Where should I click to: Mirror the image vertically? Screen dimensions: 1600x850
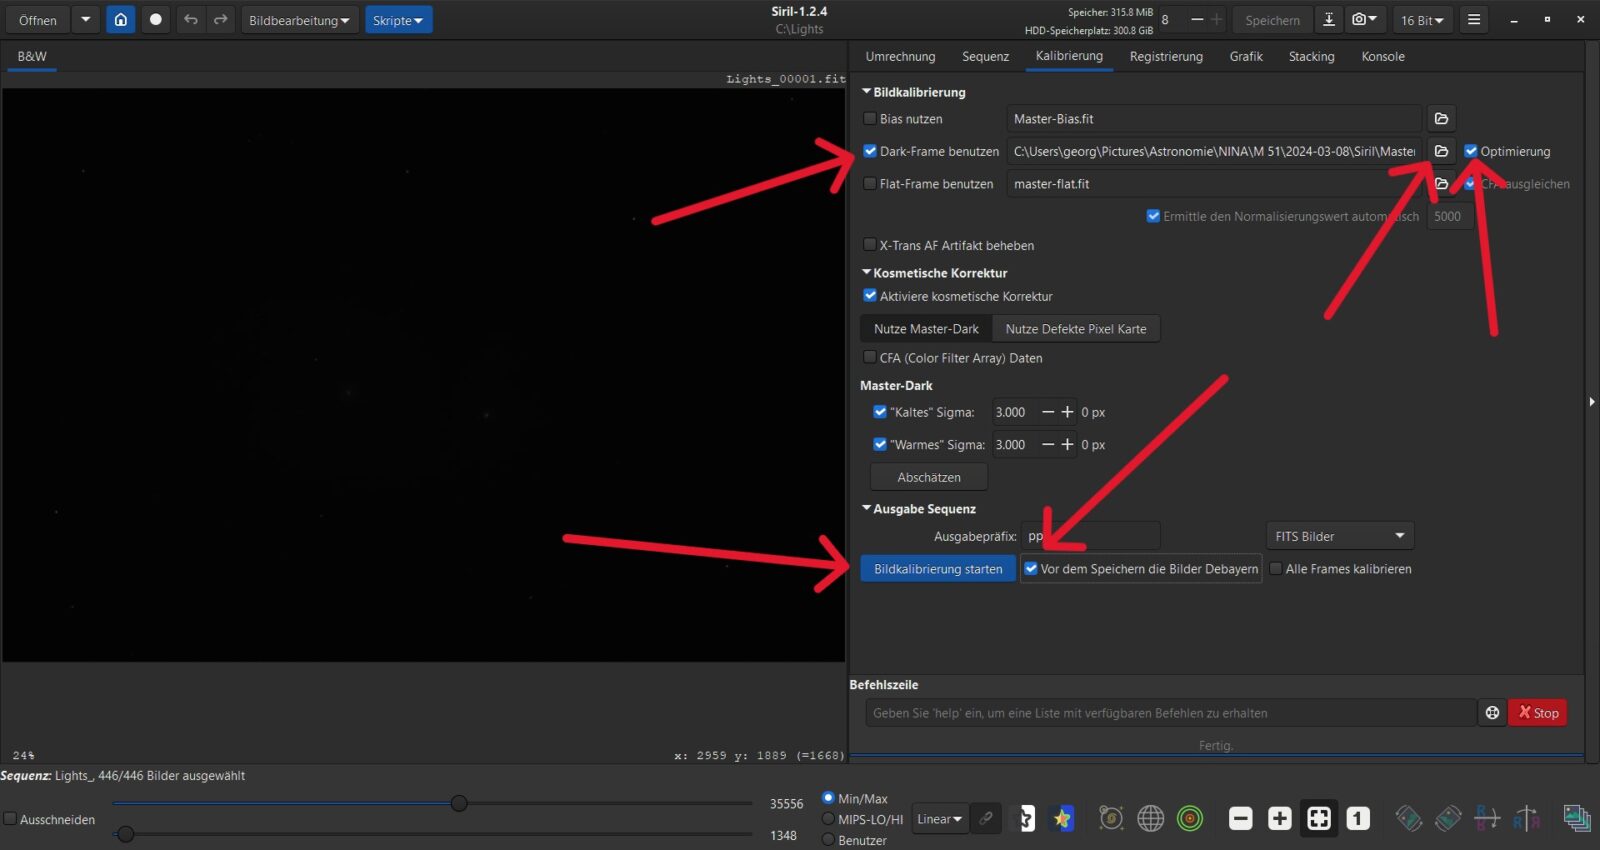point(1526,819)
